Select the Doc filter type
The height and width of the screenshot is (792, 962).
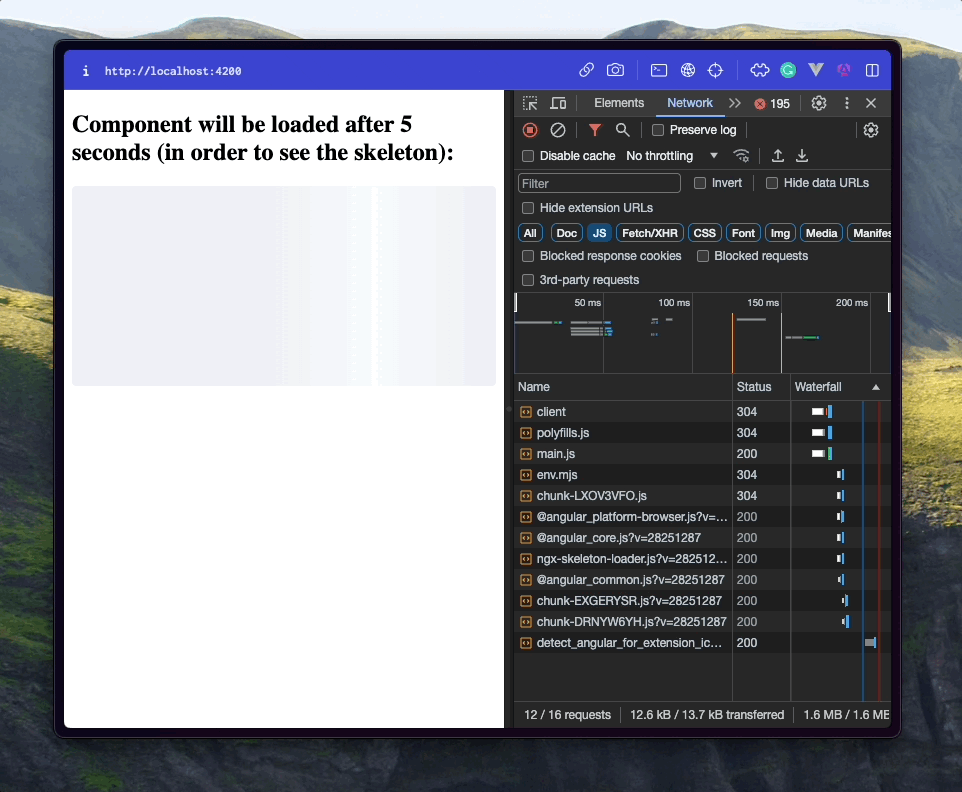(566, 233)
